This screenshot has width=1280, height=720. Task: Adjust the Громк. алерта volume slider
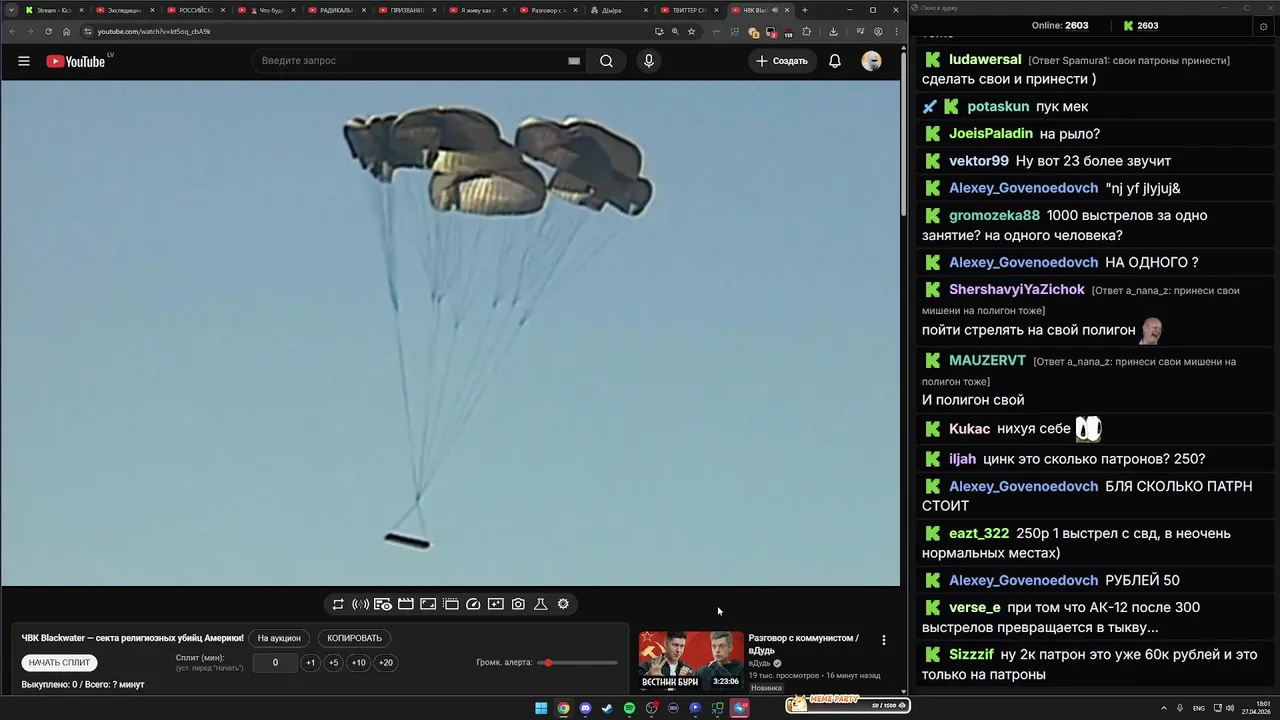[x=577, y=663]
